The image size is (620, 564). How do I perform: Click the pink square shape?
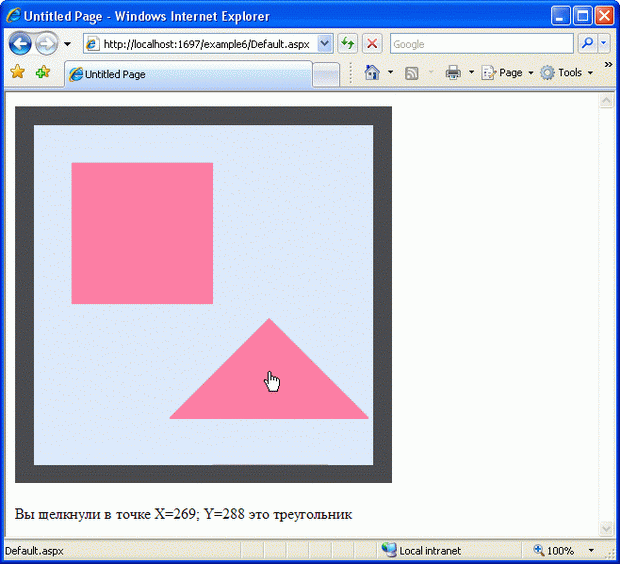click(142, 232)
